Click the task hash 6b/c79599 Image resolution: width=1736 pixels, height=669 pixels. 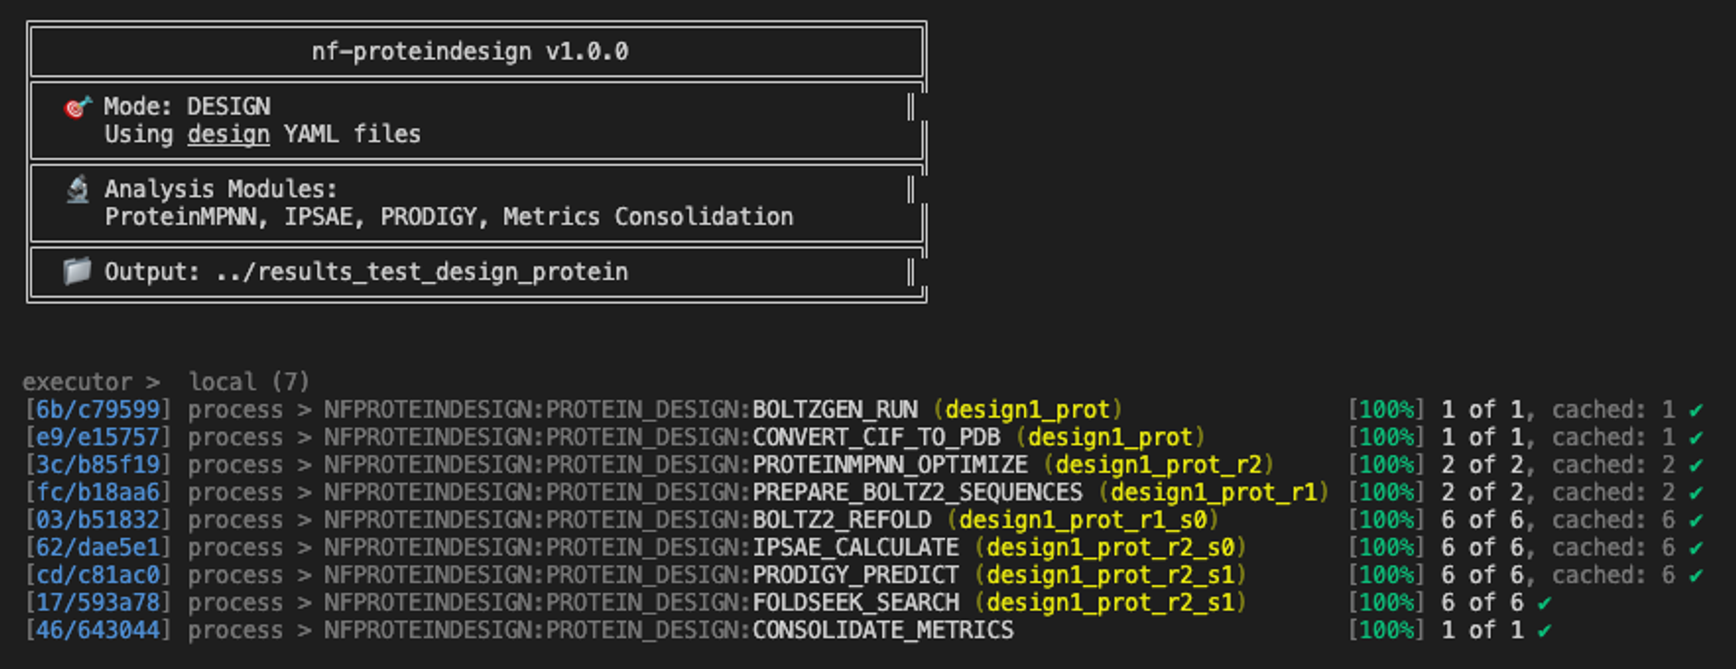98,410
